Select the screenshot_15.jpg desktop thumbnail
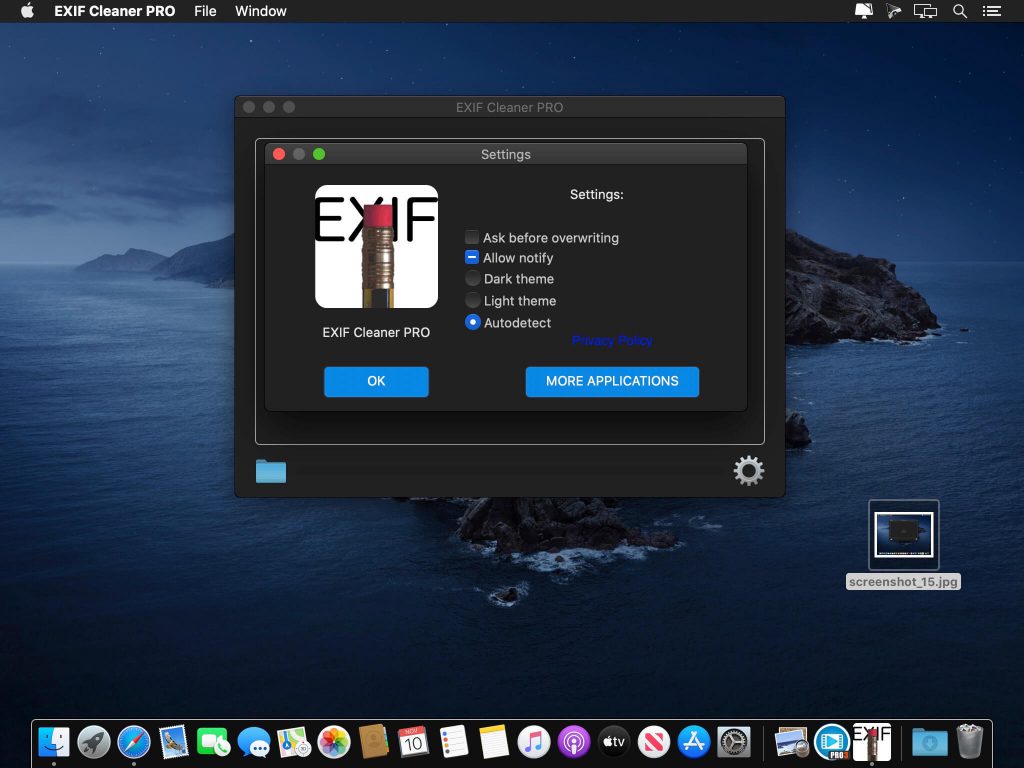Screen dimensions: 1024x768 (x=903, y=535)
